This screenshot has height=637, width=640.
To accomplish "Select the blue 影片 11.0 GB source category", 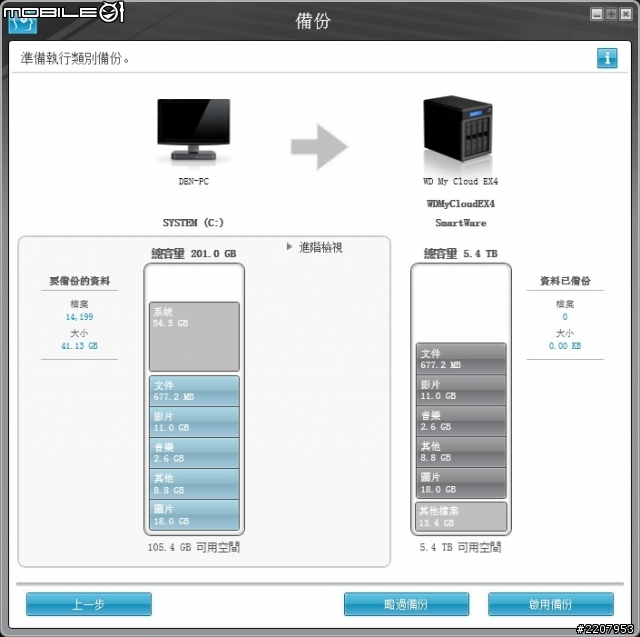I will pyautogui.click(x=194, y=422).
